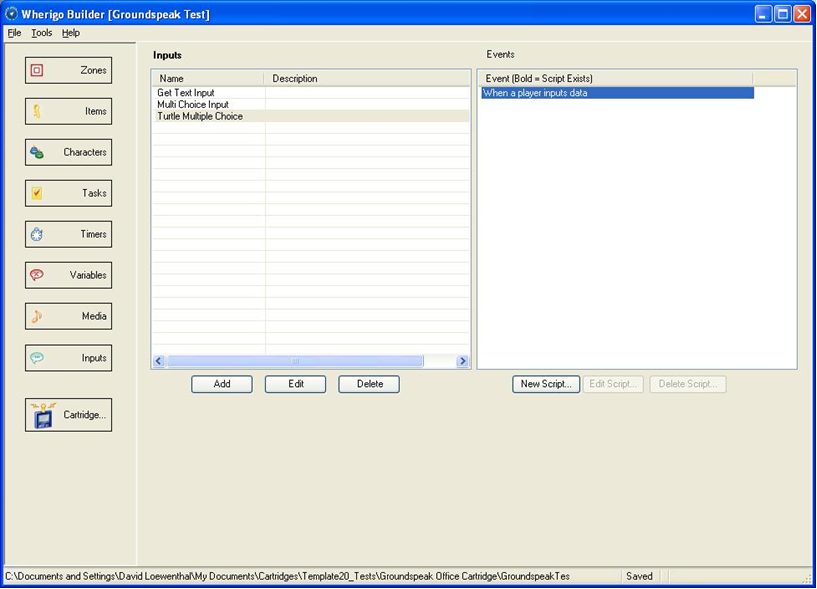The height and width of the screenshot is (589, 817).
Task: Click the Add input button
Action: [222, 384]
